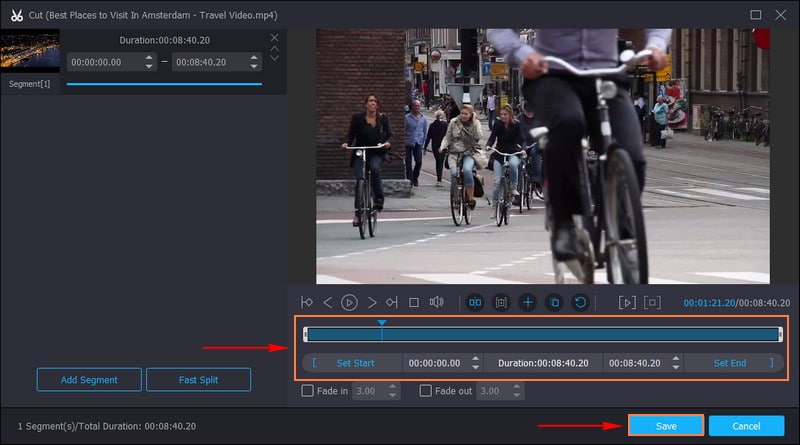This screenshot has width=800, height=445.
Task: Click the Fast Split button
Action: [x=198, y=380]
